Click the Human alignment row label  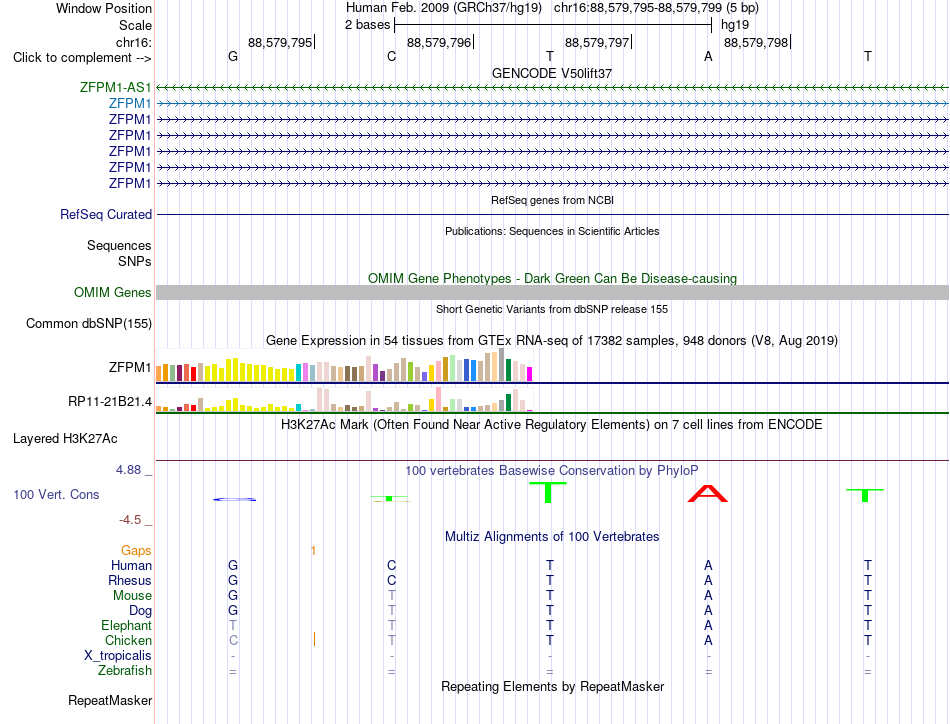pos(131,565)
